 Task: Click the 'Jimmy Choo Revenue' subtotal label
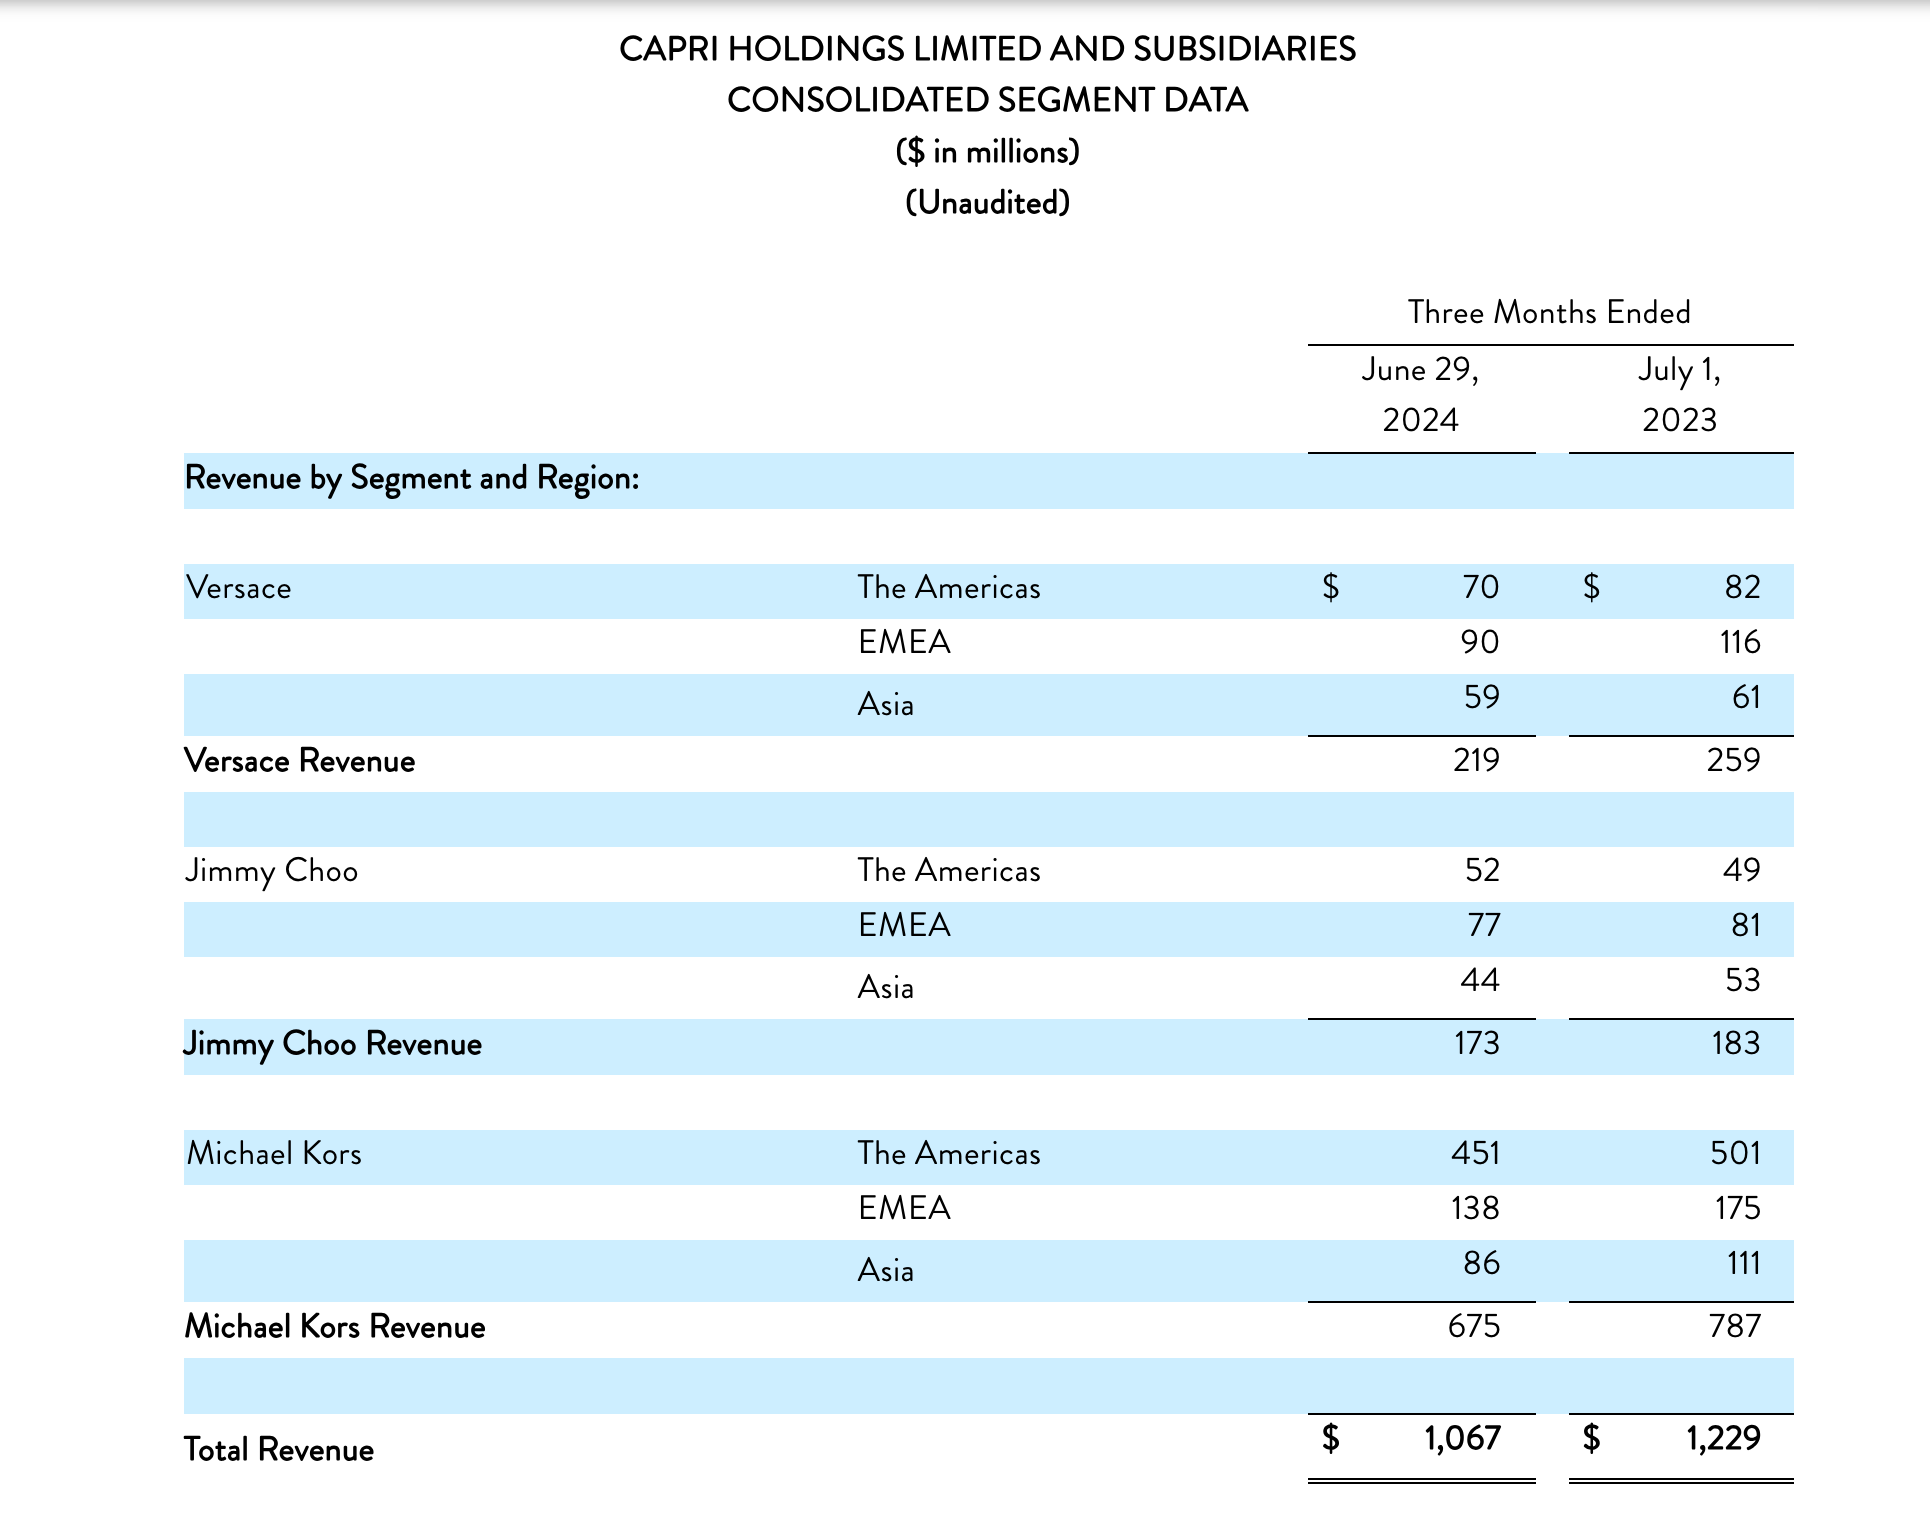click(x=333, y=1044)
